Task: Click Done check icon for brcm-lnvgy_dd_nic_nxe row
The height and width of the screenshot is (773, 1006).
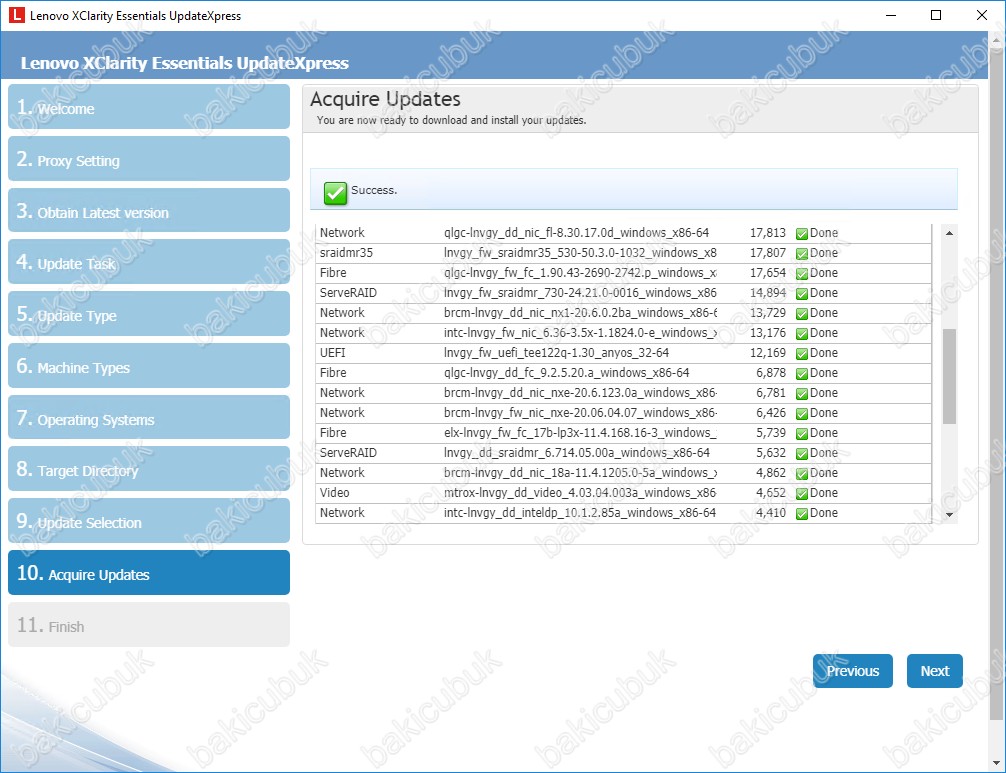Action: pos(801,393)
